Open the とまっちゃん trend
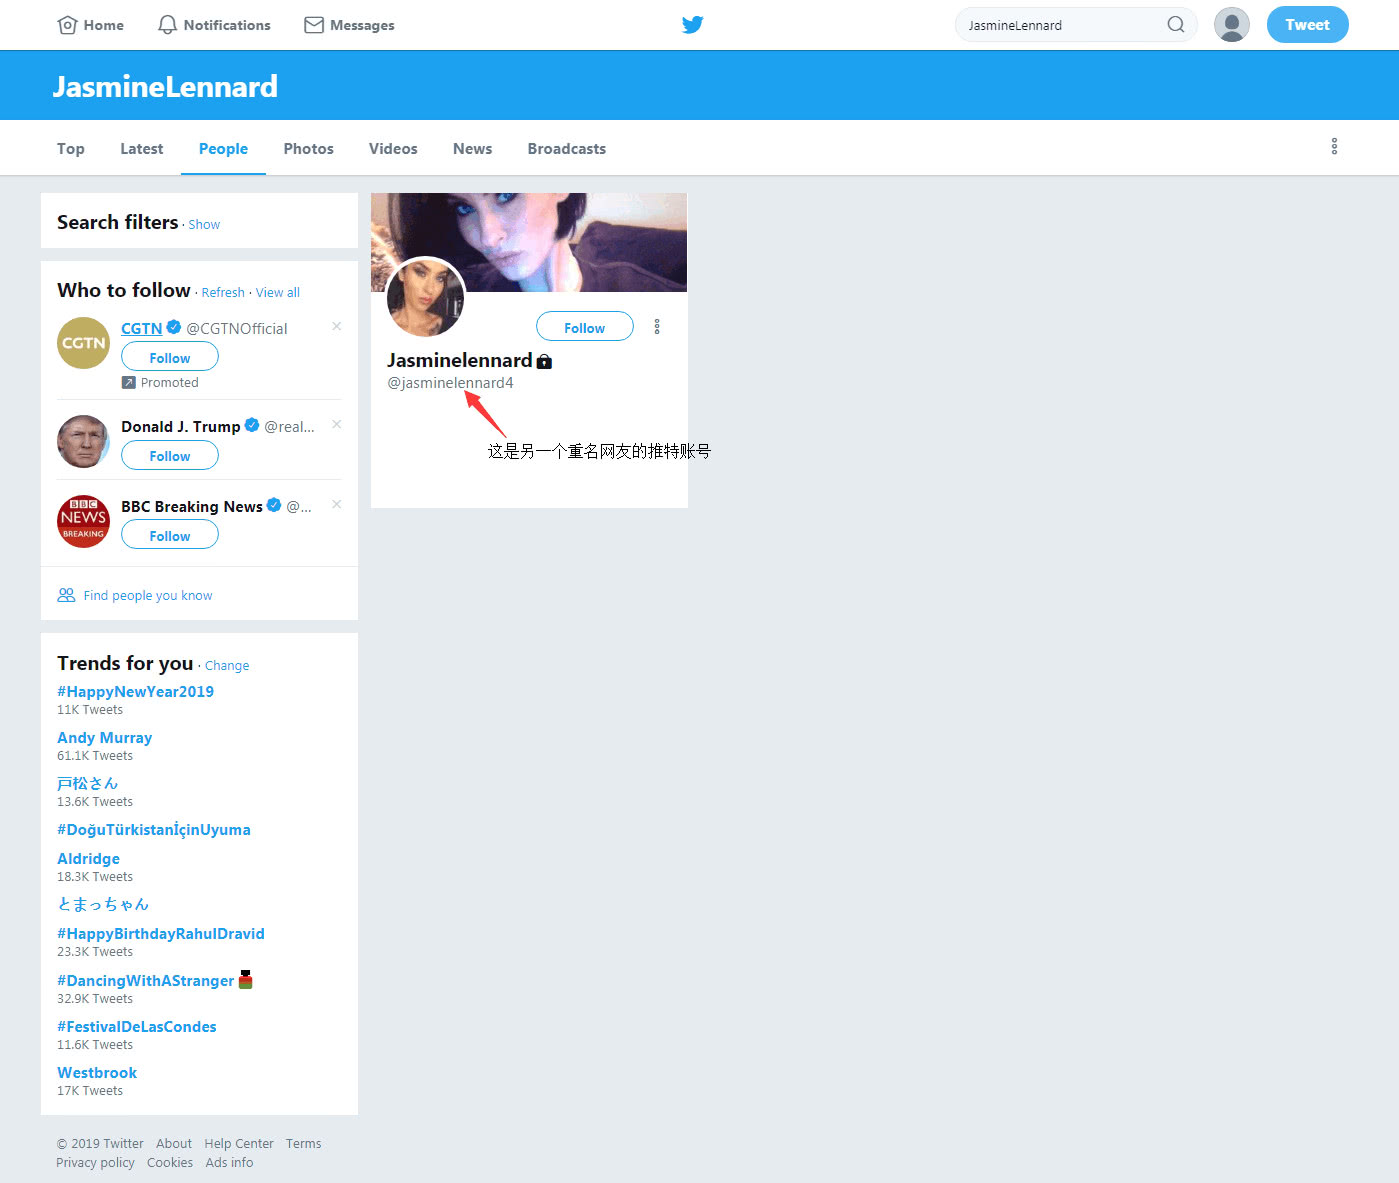Viewport: 1399px width, 1183px height. (103, 904)
